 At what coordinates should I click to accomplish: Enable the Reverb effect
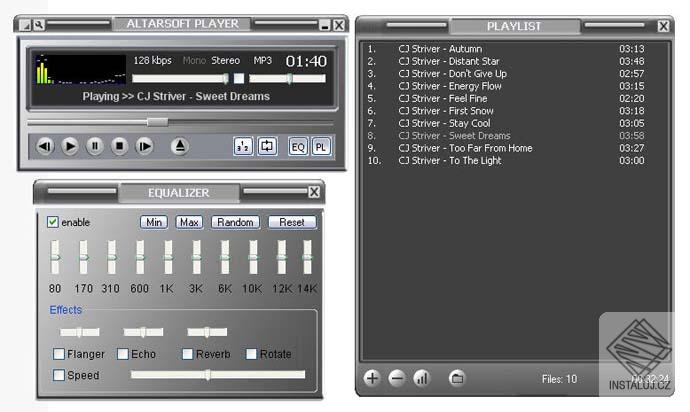(187, 354)
